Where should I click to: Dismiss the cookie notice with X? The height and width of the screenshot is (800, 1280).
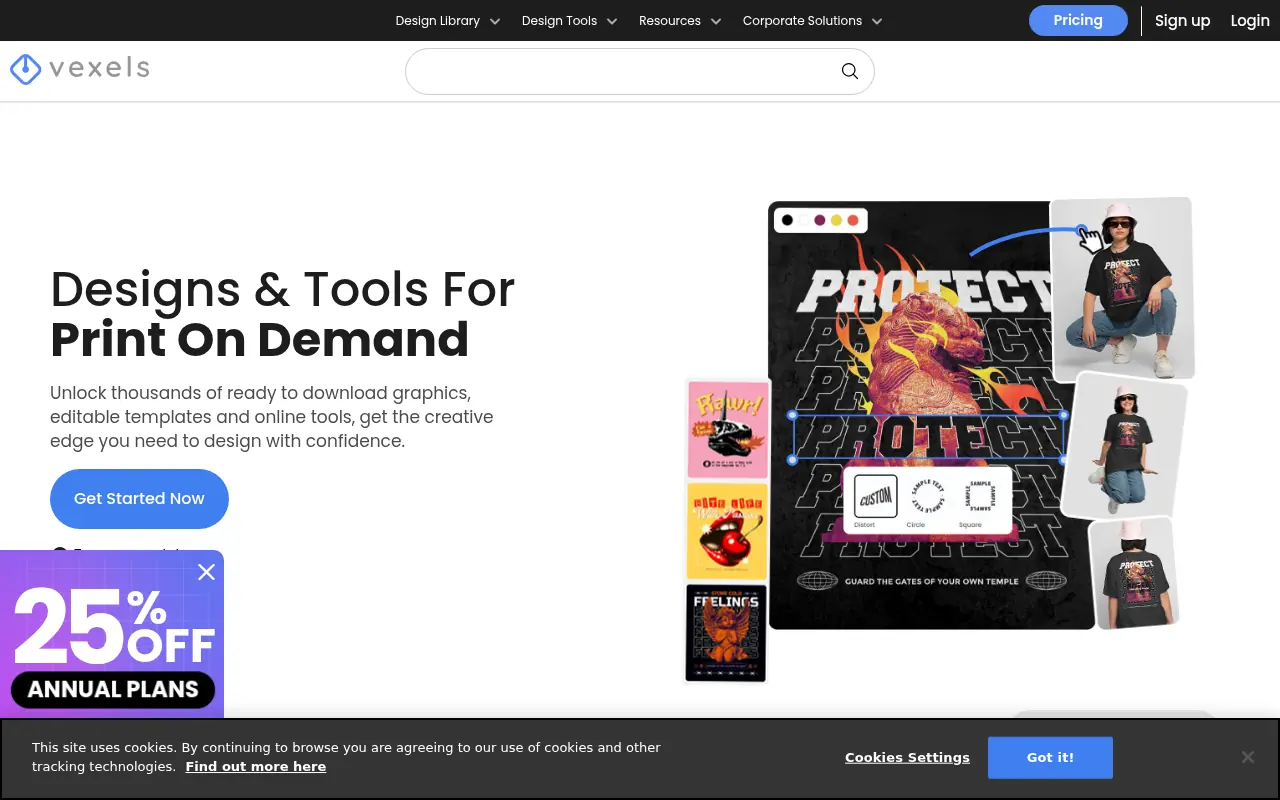coord(1247,757)
